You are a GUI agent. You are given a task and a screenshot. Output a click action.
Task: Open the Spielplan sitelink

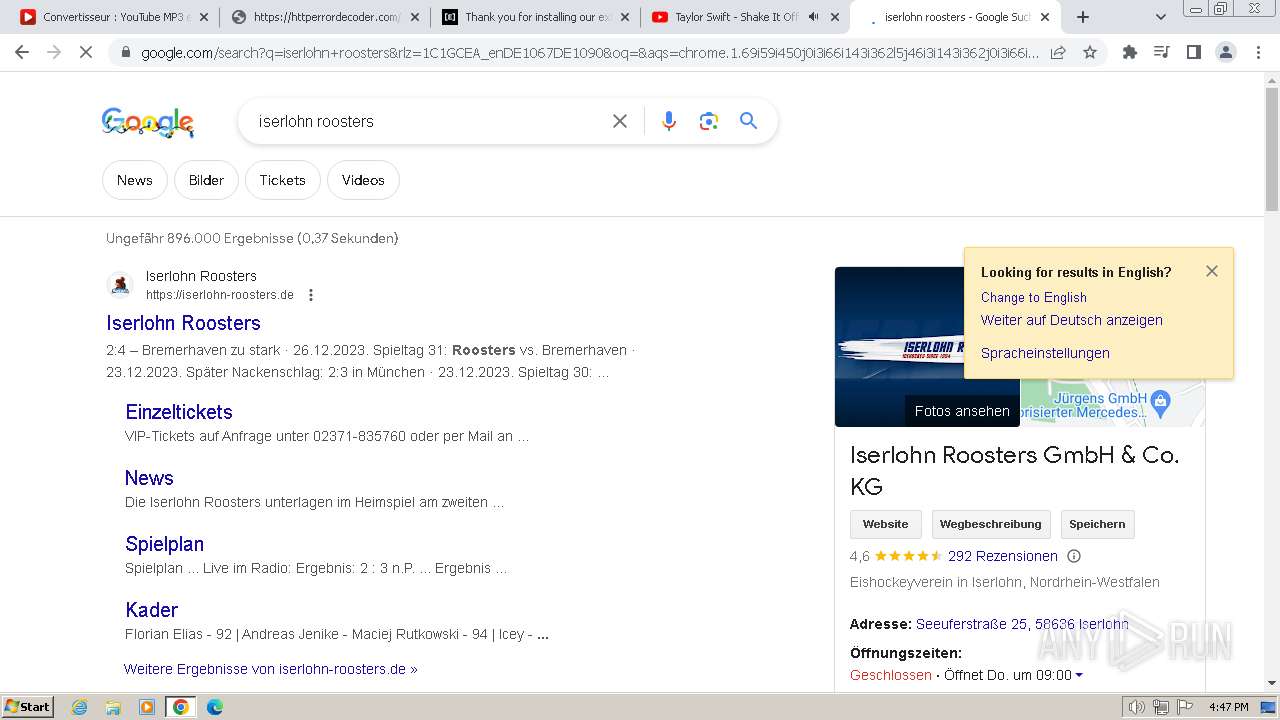click(x=164, y=544)
